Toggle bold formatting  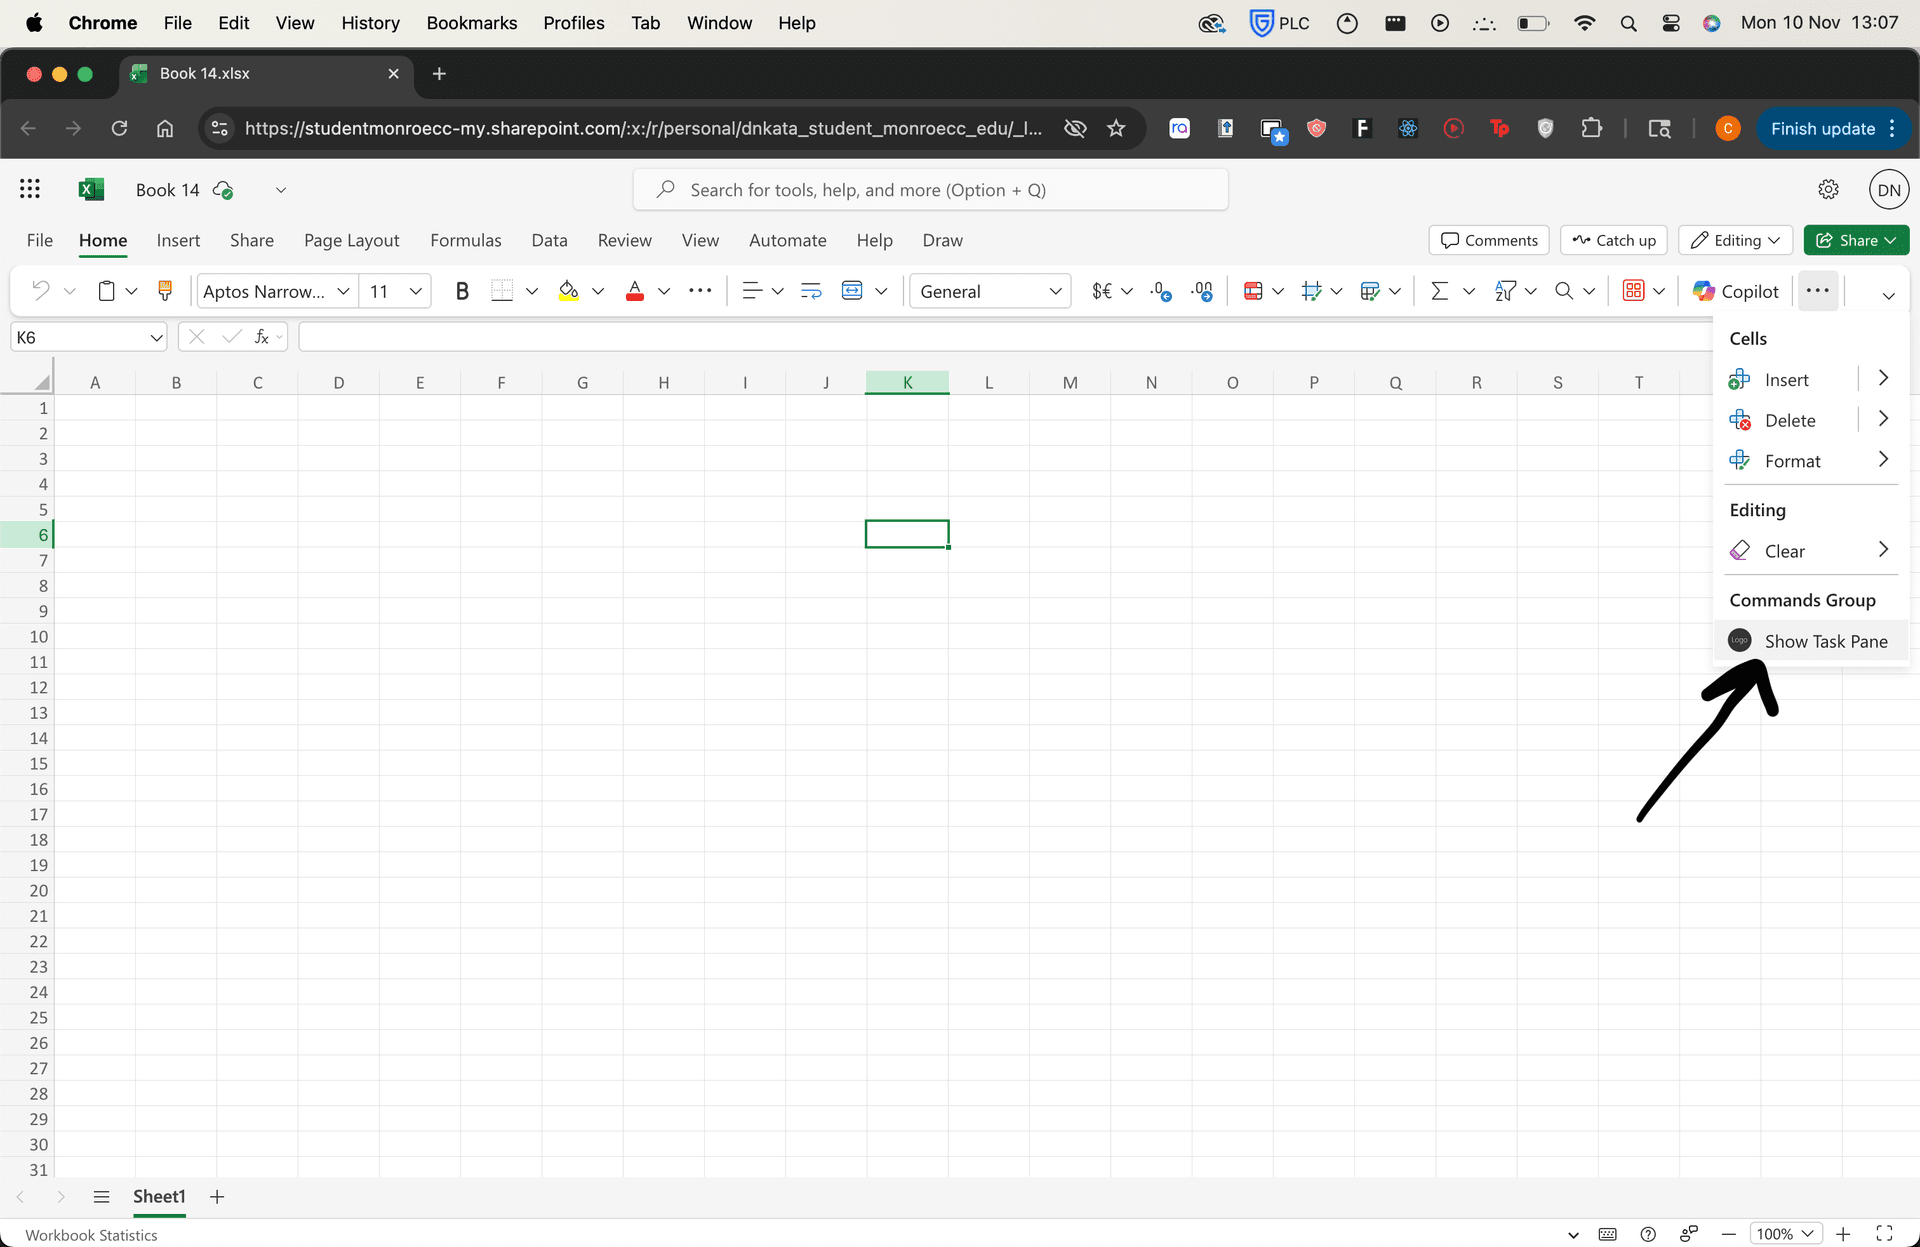tap(462, 290)
